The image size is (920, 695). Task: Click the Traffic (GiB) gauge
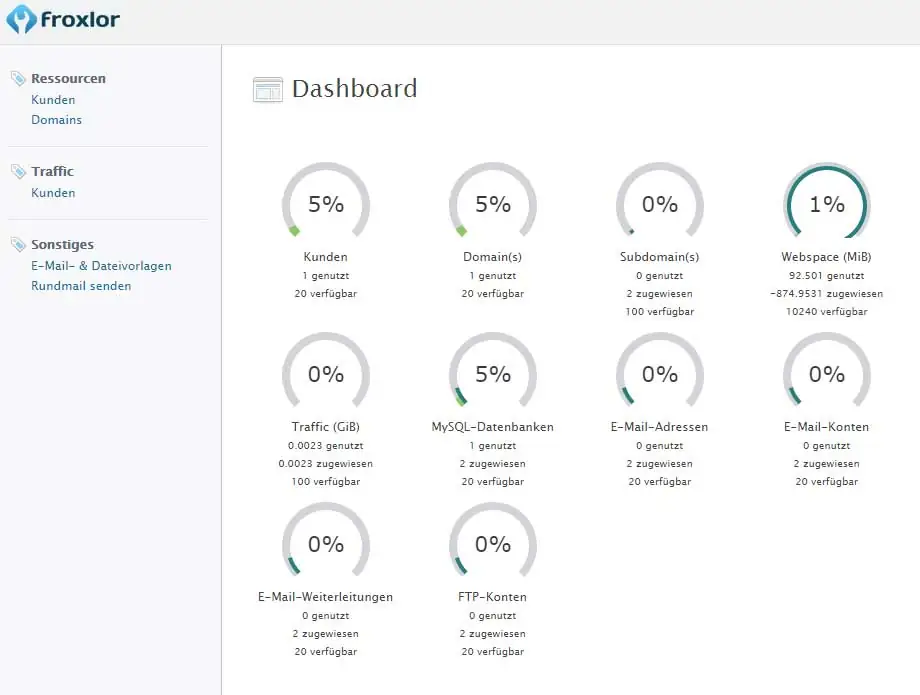326,375
